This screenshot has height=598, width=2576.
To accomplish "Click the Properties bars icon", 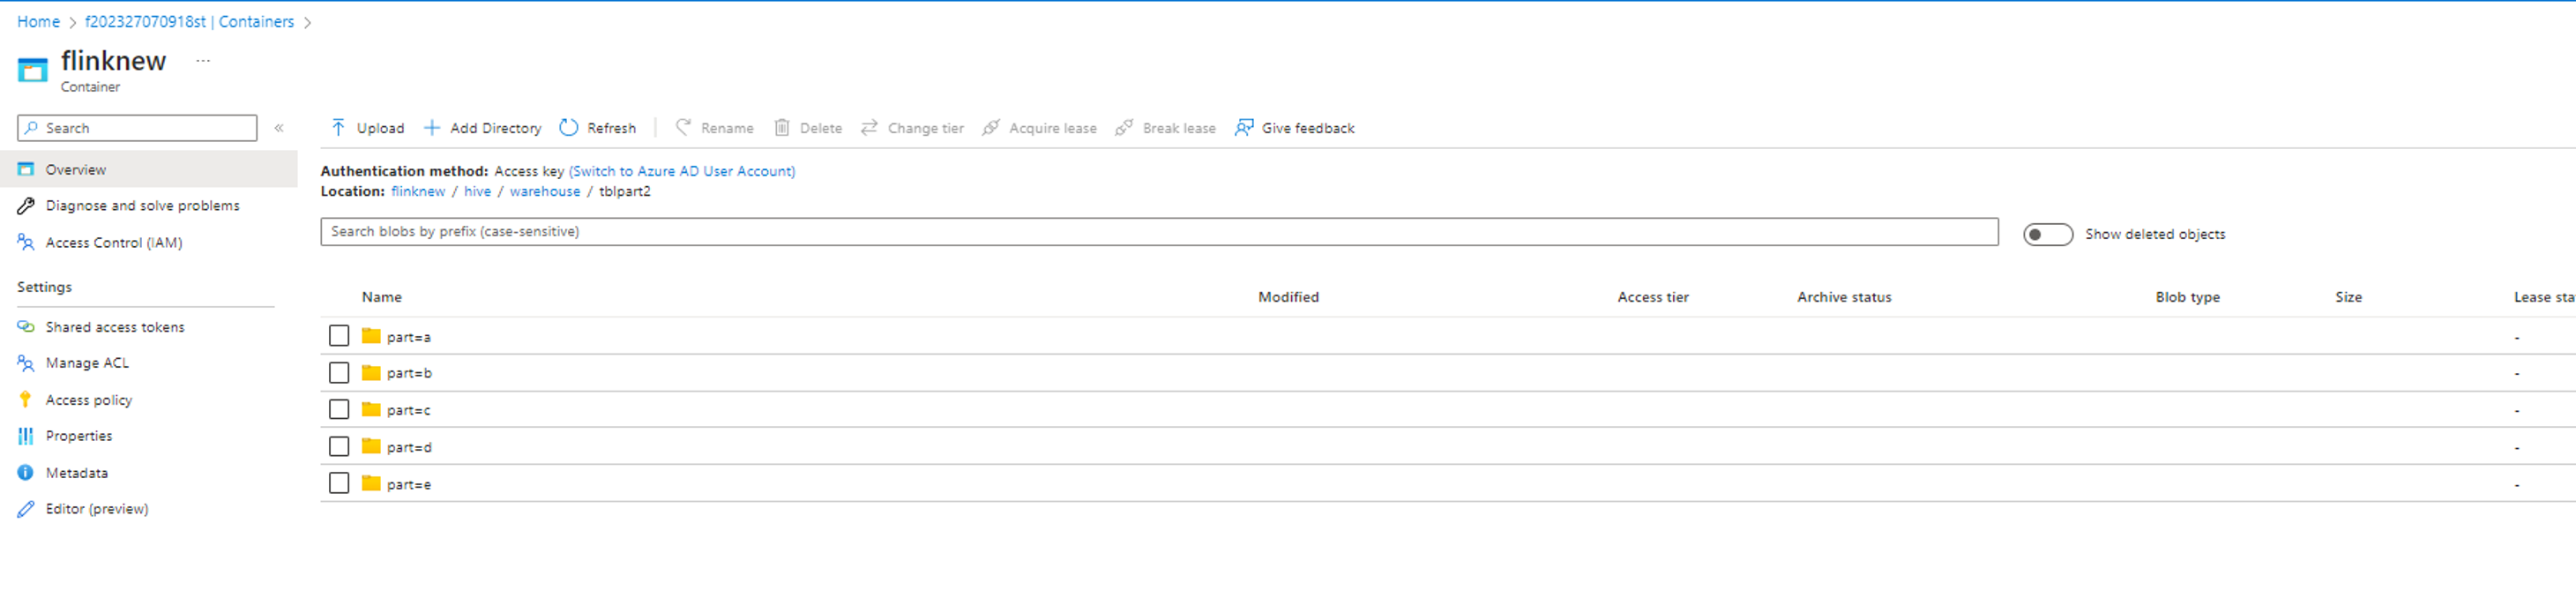I will [x=26, y=436].
